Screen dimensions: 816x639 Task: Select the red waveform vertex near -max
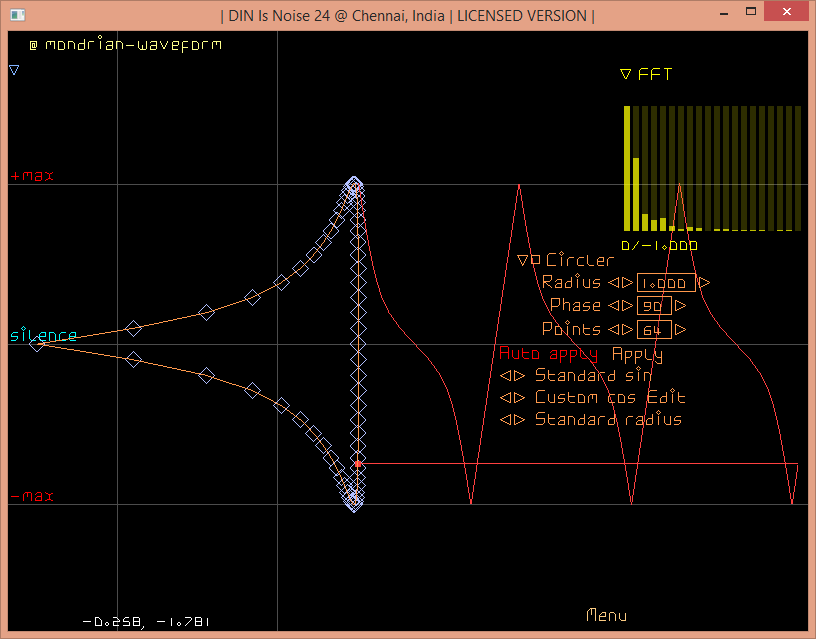click(358, 464)
